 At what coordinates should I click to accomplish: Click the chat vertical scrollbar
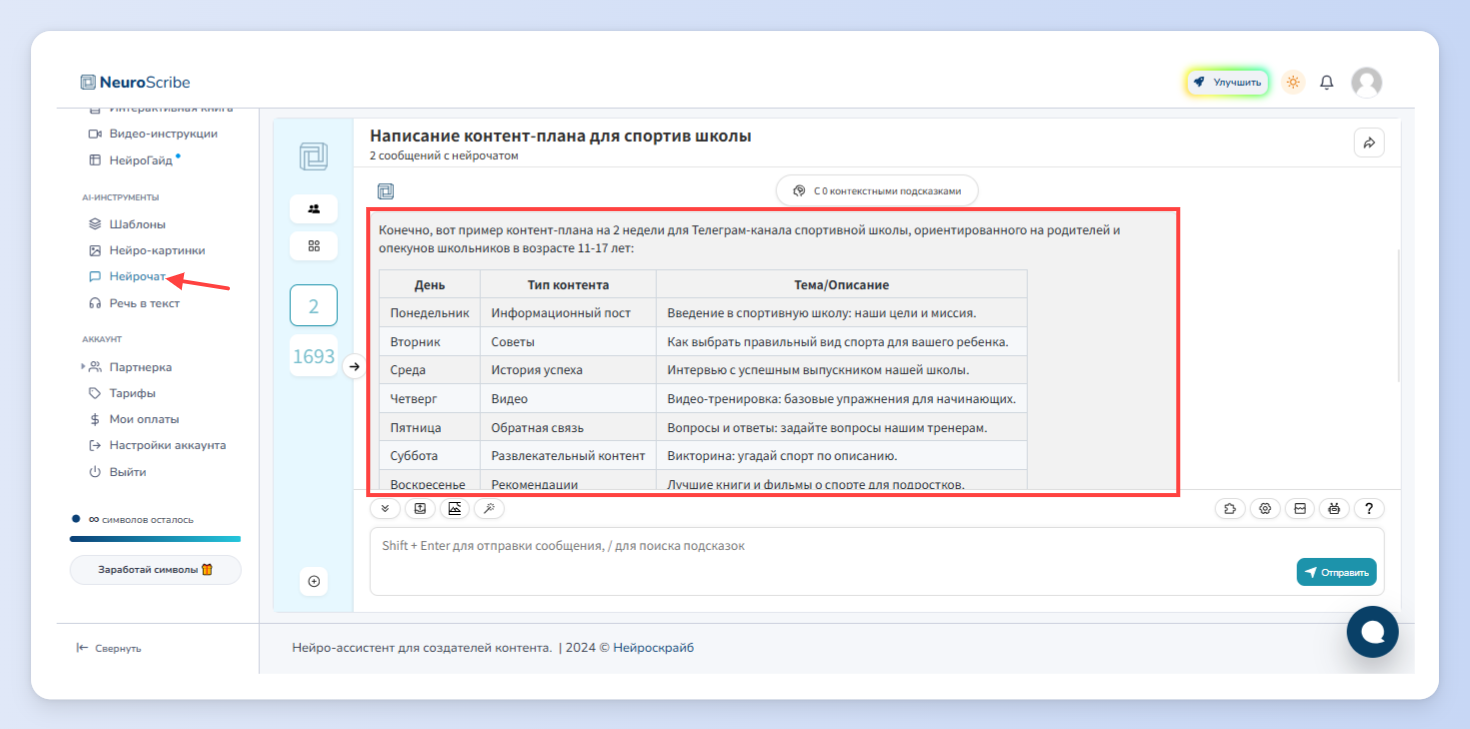click(x=1397, y=315)
